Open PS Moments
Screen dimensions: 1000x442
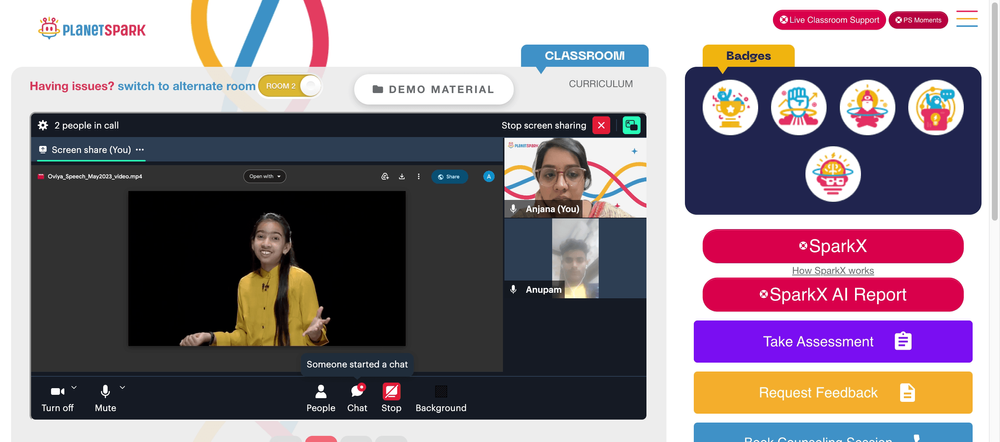pos(918,20)
